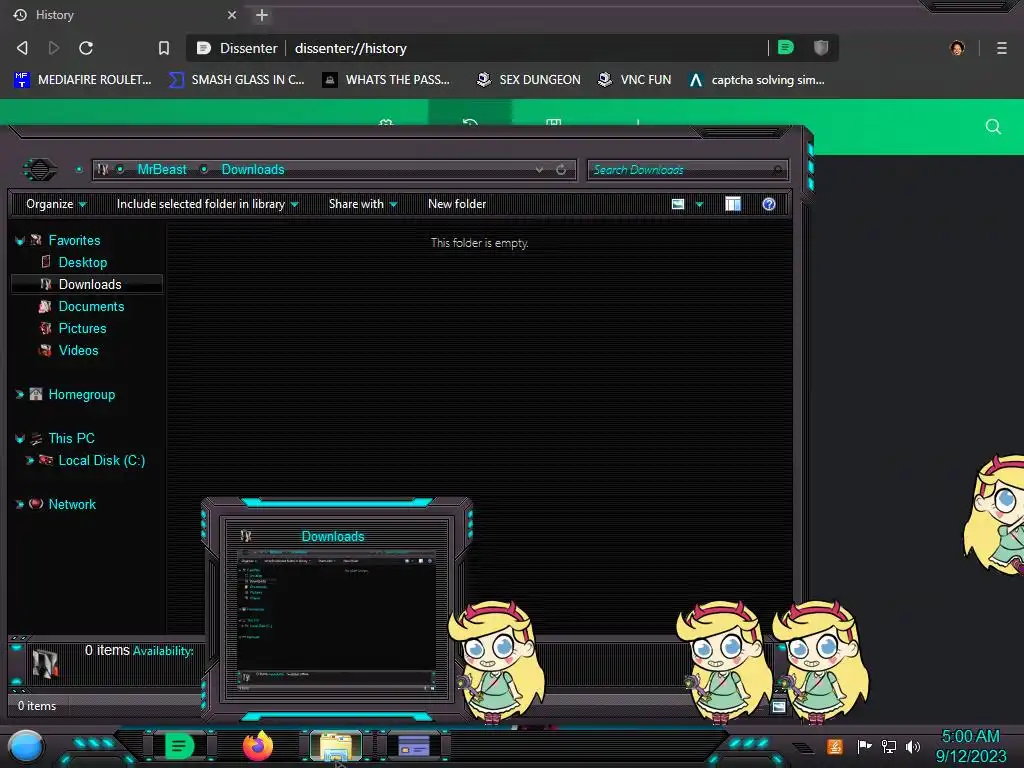1024x768 pixels.
Task: Select Network in the navigation pane
Action: point(72,504)
